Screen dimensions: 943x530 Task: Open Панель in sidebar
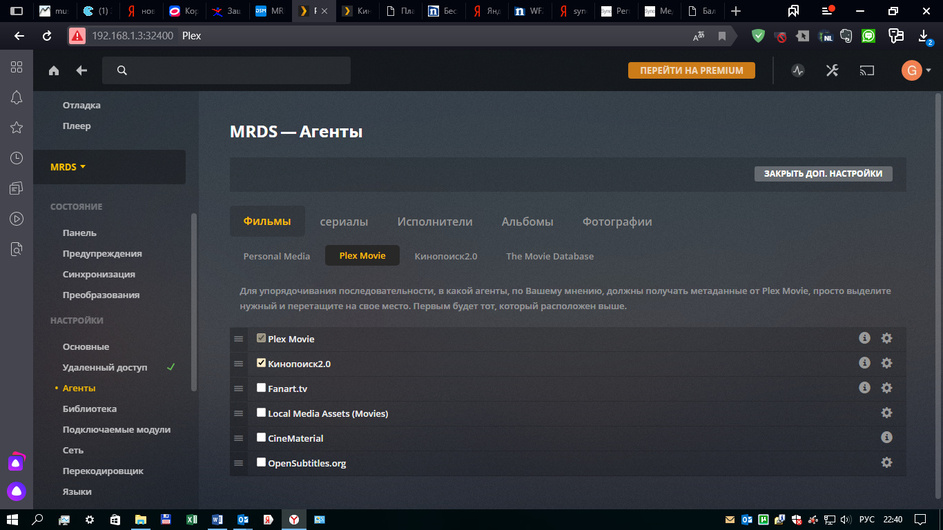(79, 233)
